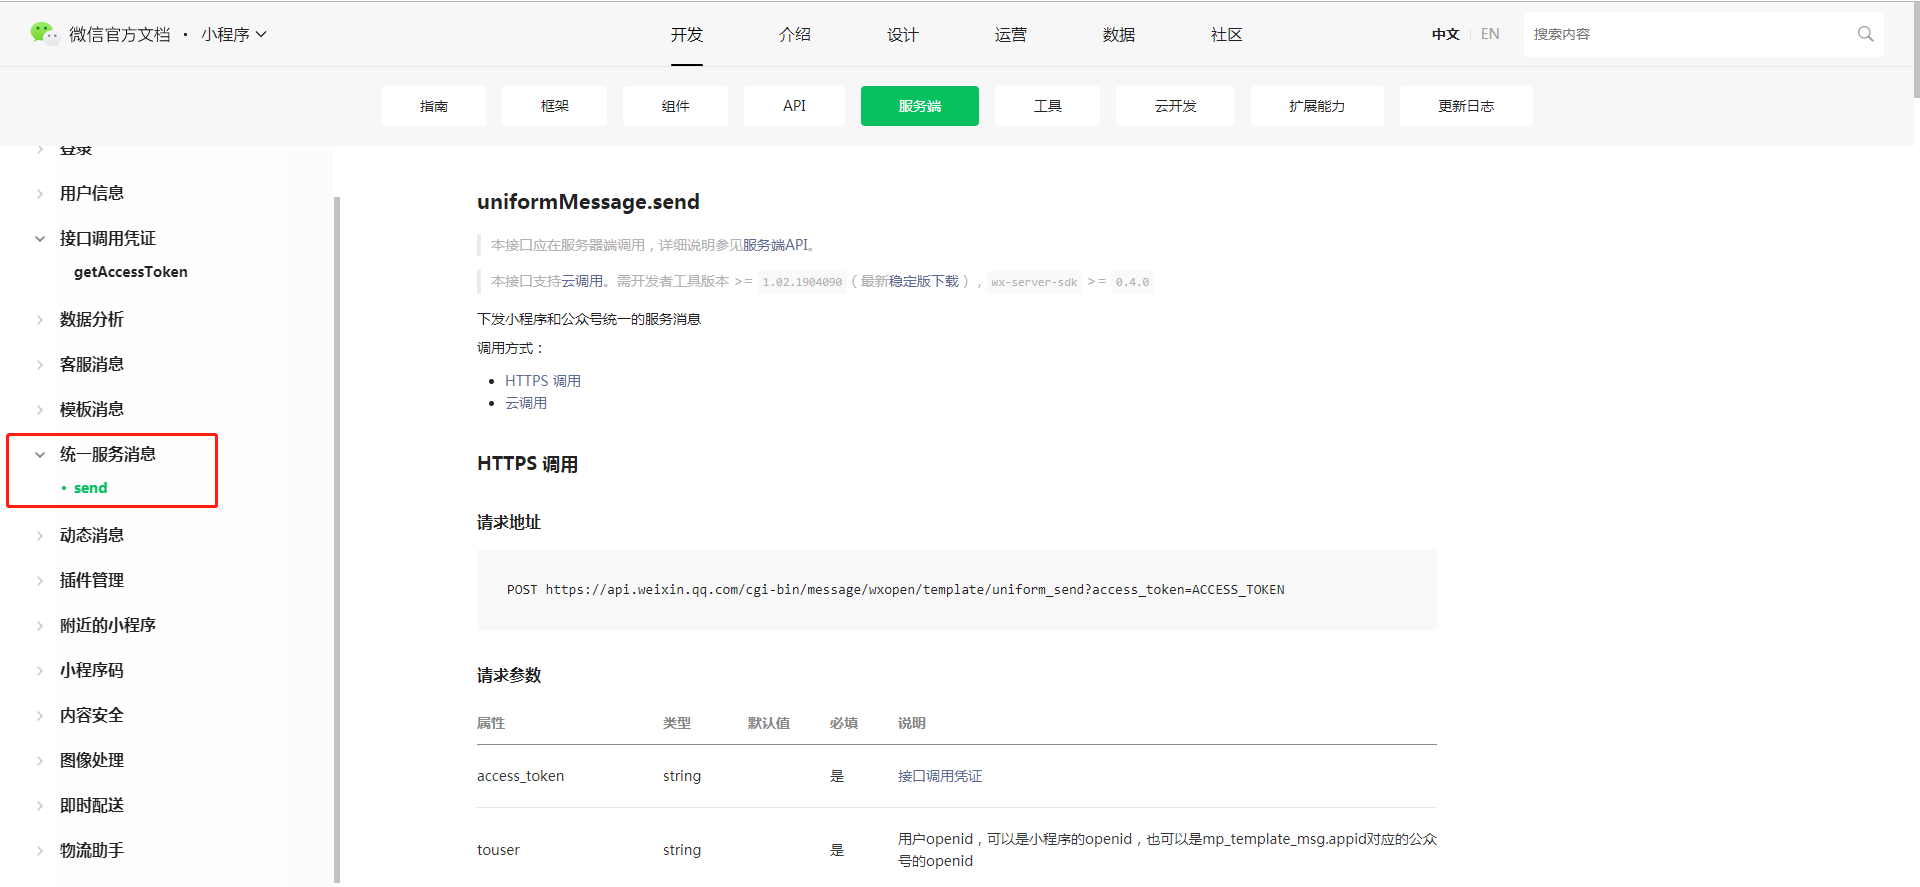Expand the 数据分析 chevron
The width and height of the screenshot is (1920, 887).
coord(40,320)
